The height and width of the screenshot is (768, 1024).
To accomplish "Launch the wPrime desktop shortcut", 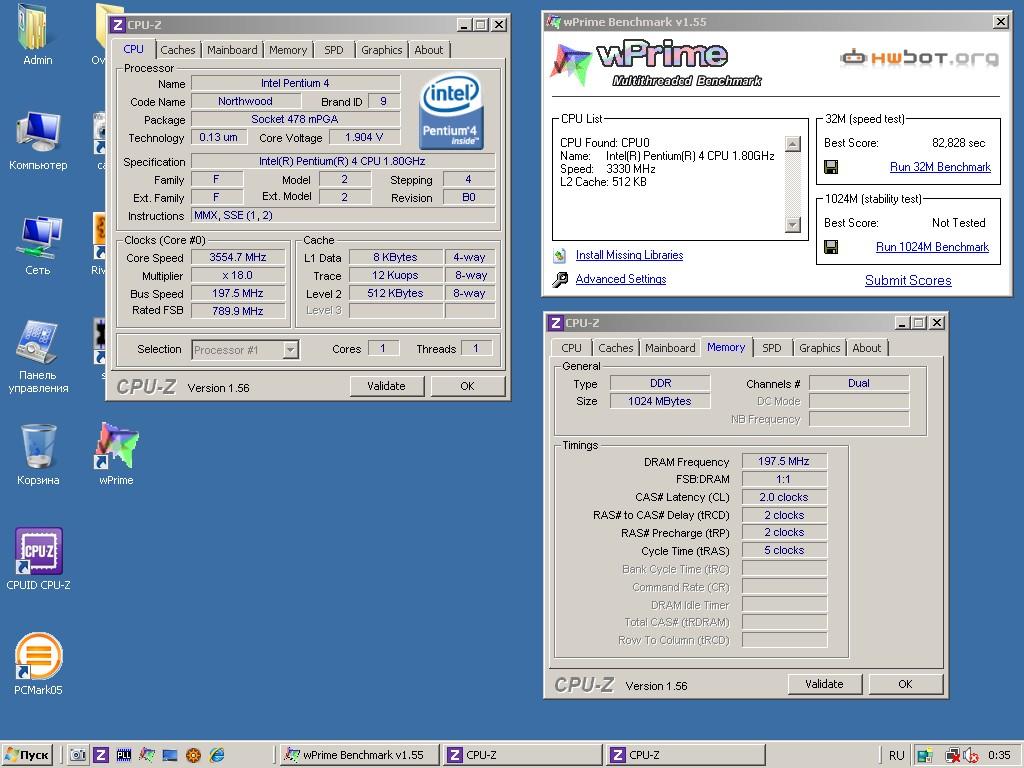I will [116, 455].
